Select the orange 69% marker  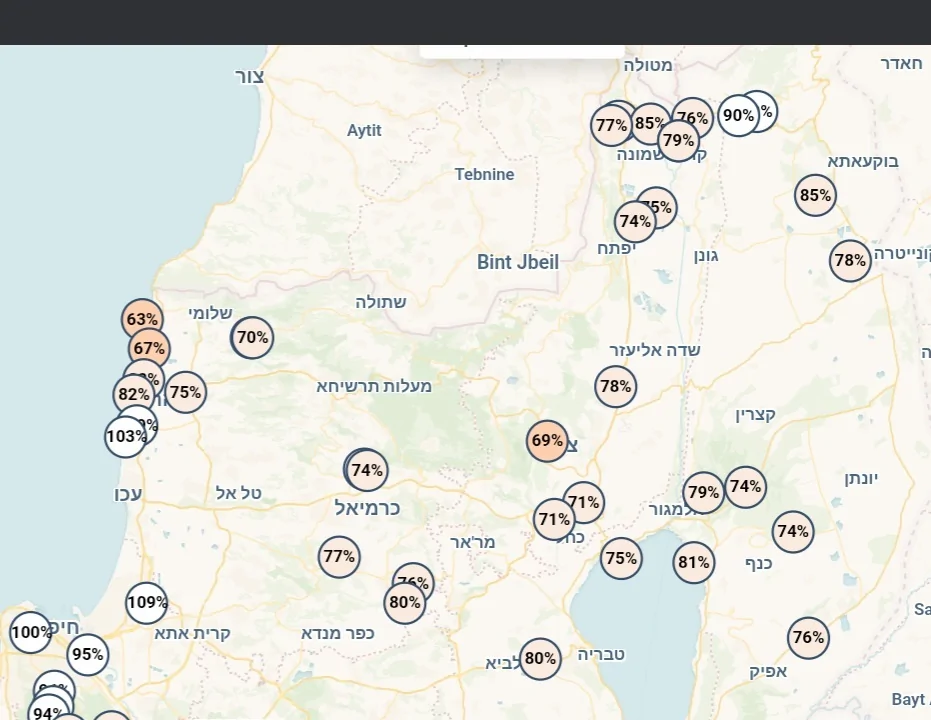coord(547,441)
